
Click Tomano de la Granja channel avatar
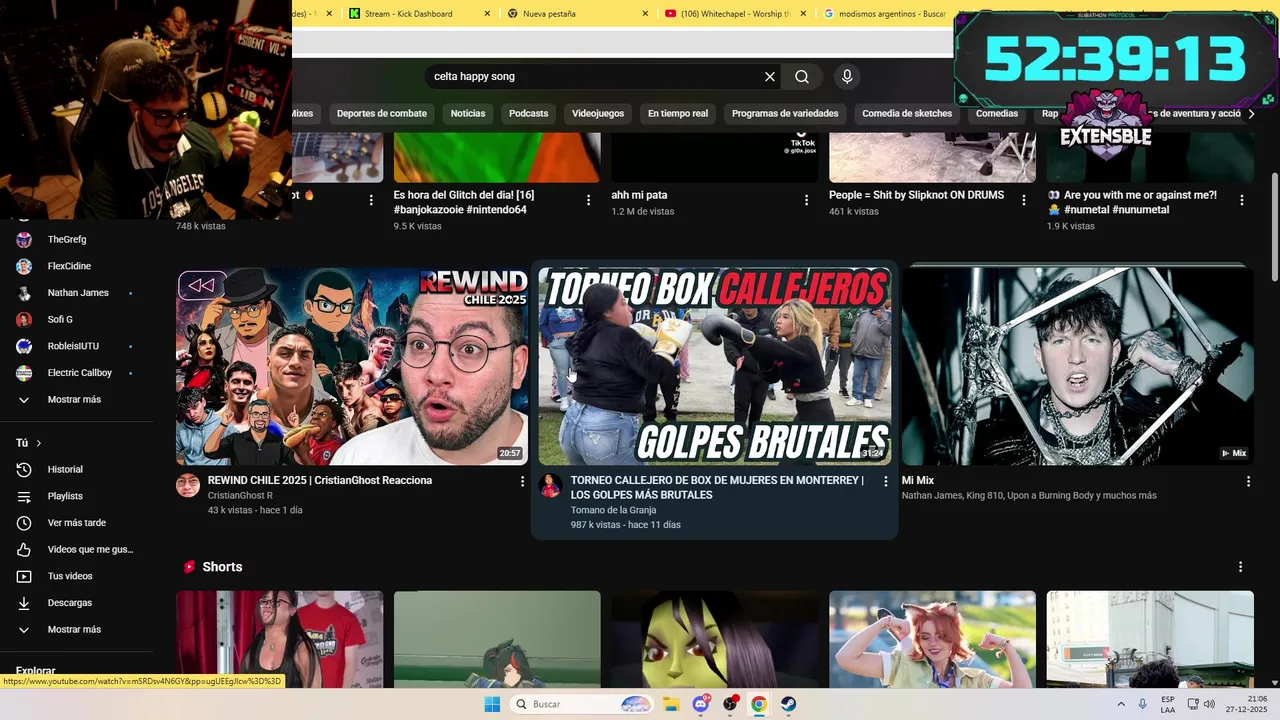550,486
